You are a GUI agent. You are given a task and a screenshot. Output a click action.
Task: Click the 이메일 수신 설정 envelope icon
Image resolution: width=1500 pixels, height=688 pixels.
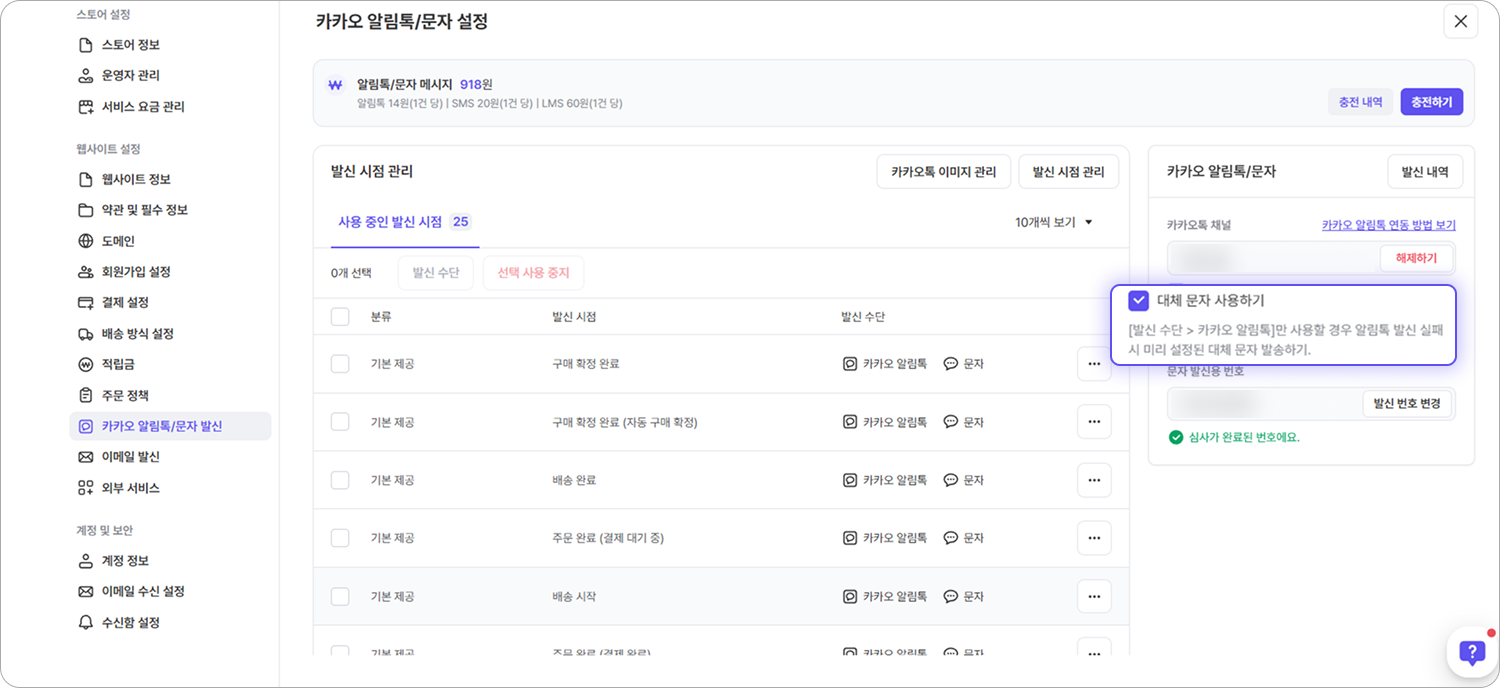point(85,592)
